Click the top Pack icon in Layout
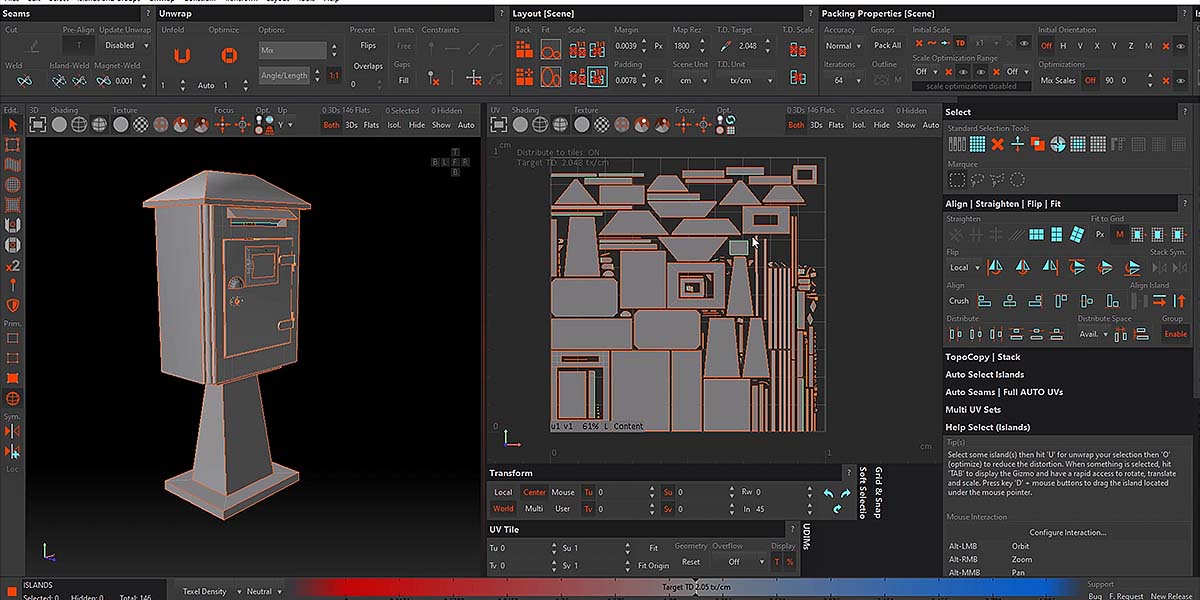 click(524, 48)
